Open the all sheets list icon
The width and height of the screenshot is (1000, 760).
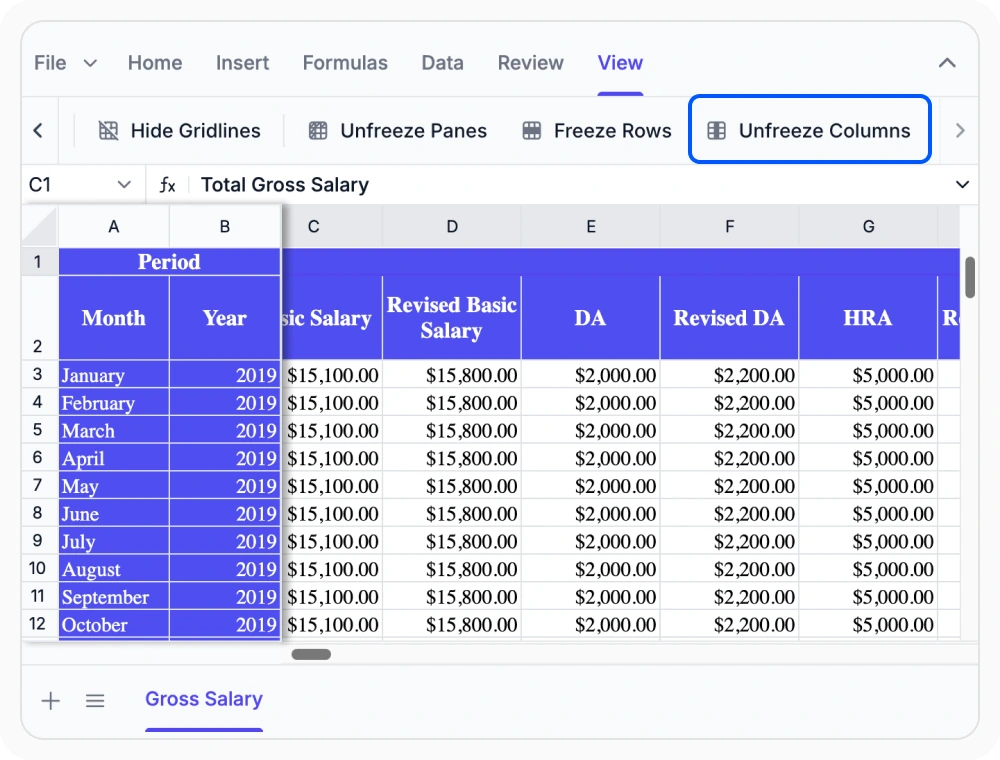point(95,701)
